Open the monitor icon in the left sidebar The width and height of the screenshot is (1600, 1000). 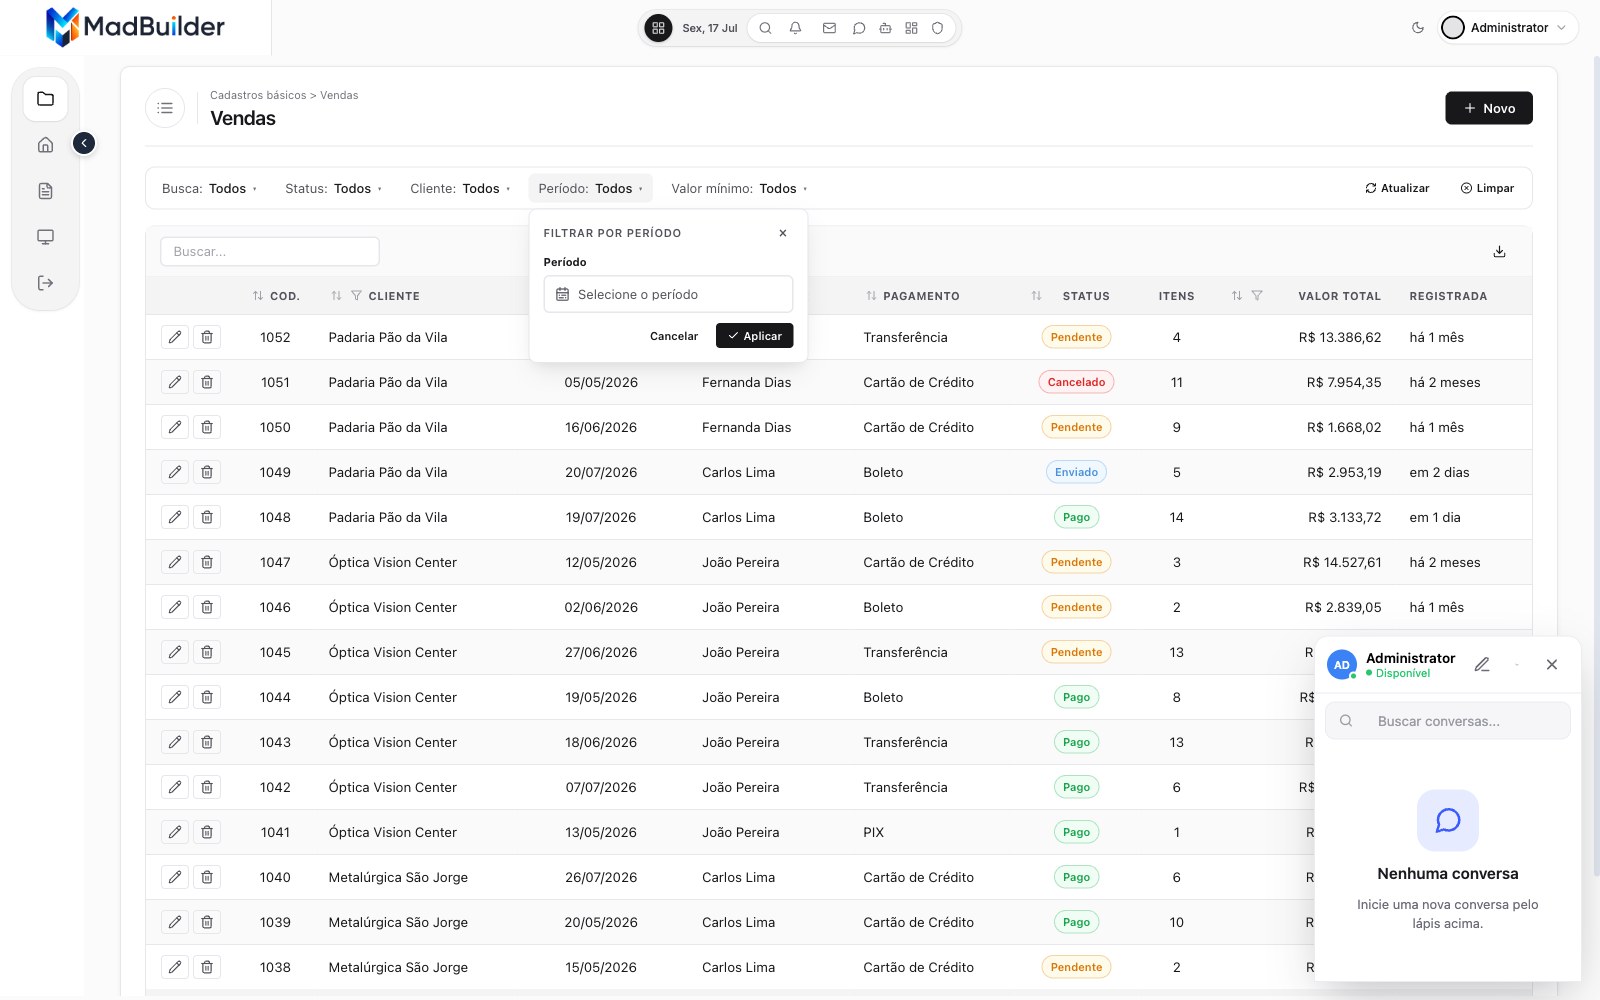tap(45, 237)
